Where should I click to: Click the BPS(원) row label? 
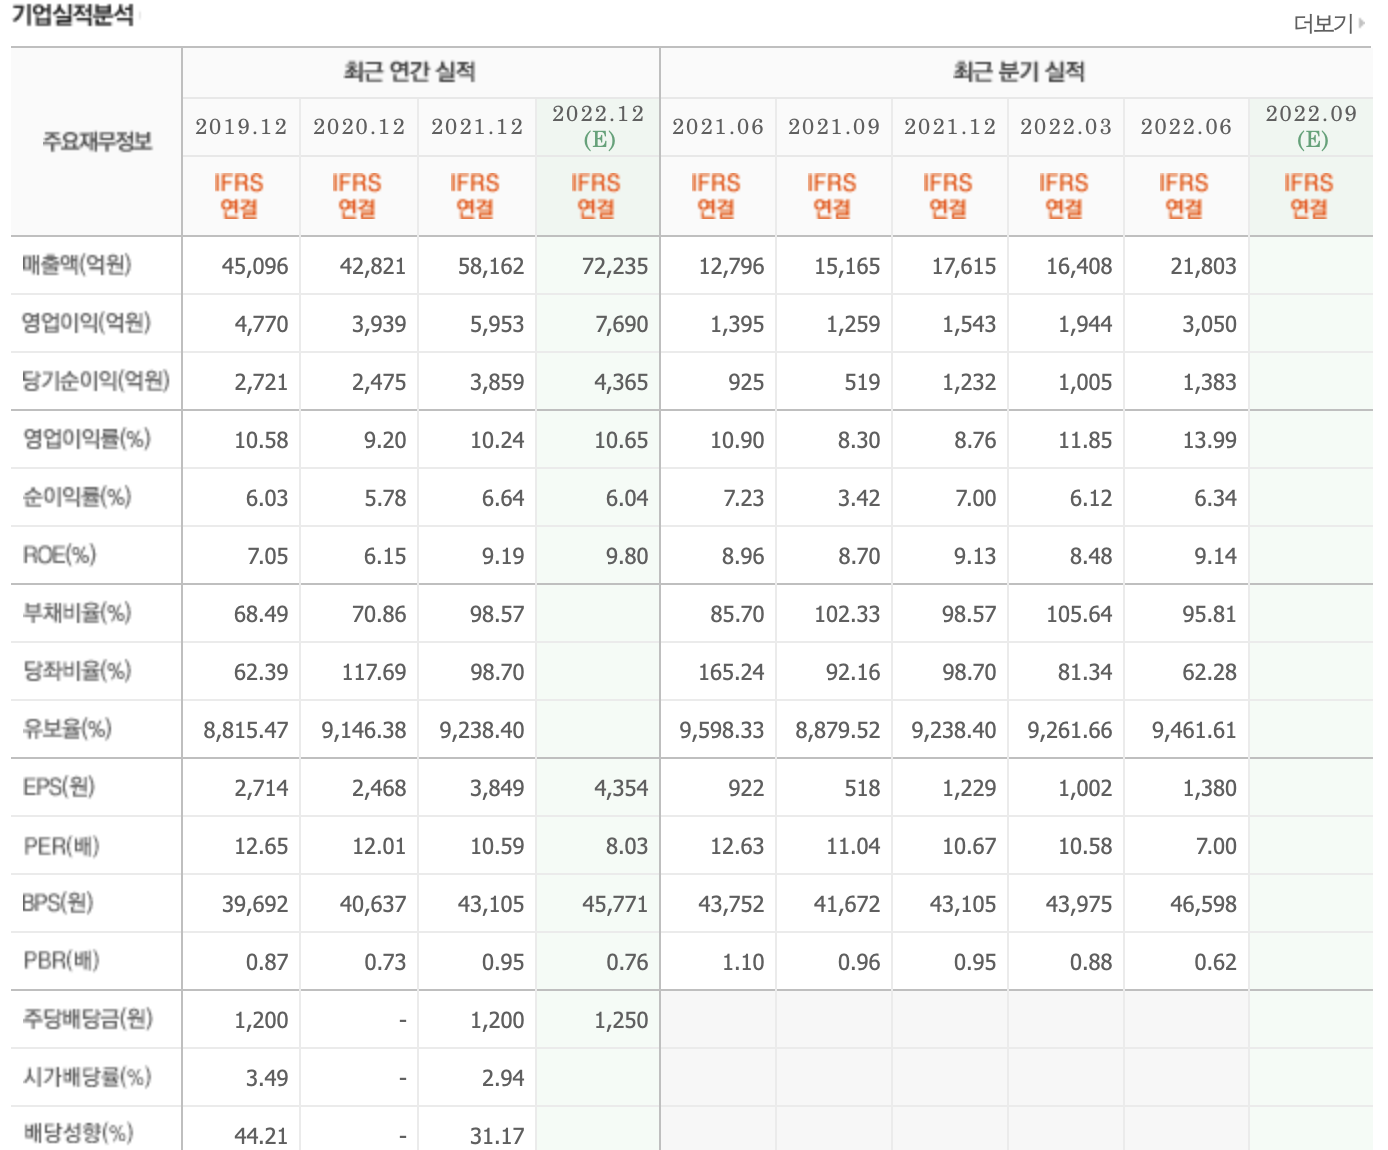59,903
